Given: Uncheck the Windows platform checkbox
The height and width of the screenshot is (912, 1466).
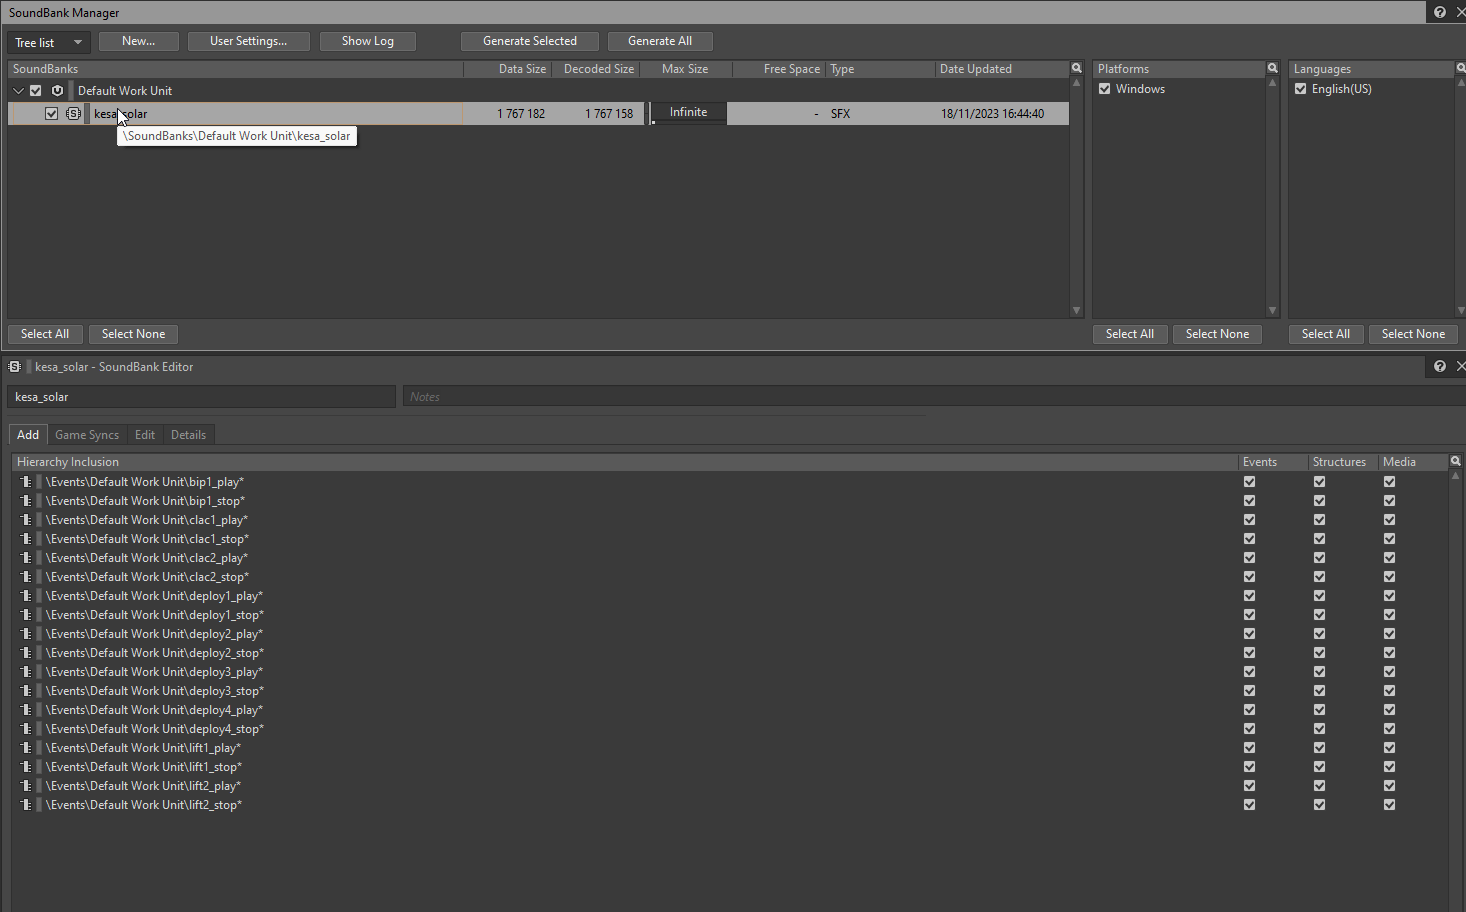Looking at the screenshot, I should 1104,89.
